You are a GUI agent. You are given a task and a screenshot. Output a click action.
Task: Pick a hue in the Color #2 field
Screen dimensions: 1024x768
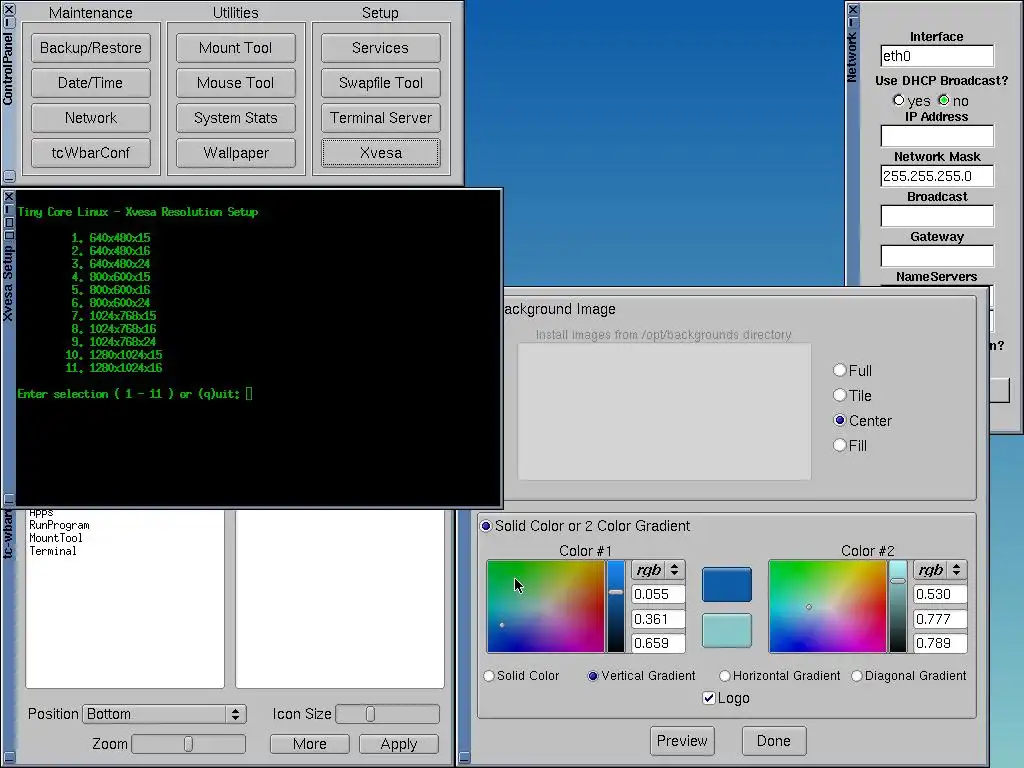point(828,607)
